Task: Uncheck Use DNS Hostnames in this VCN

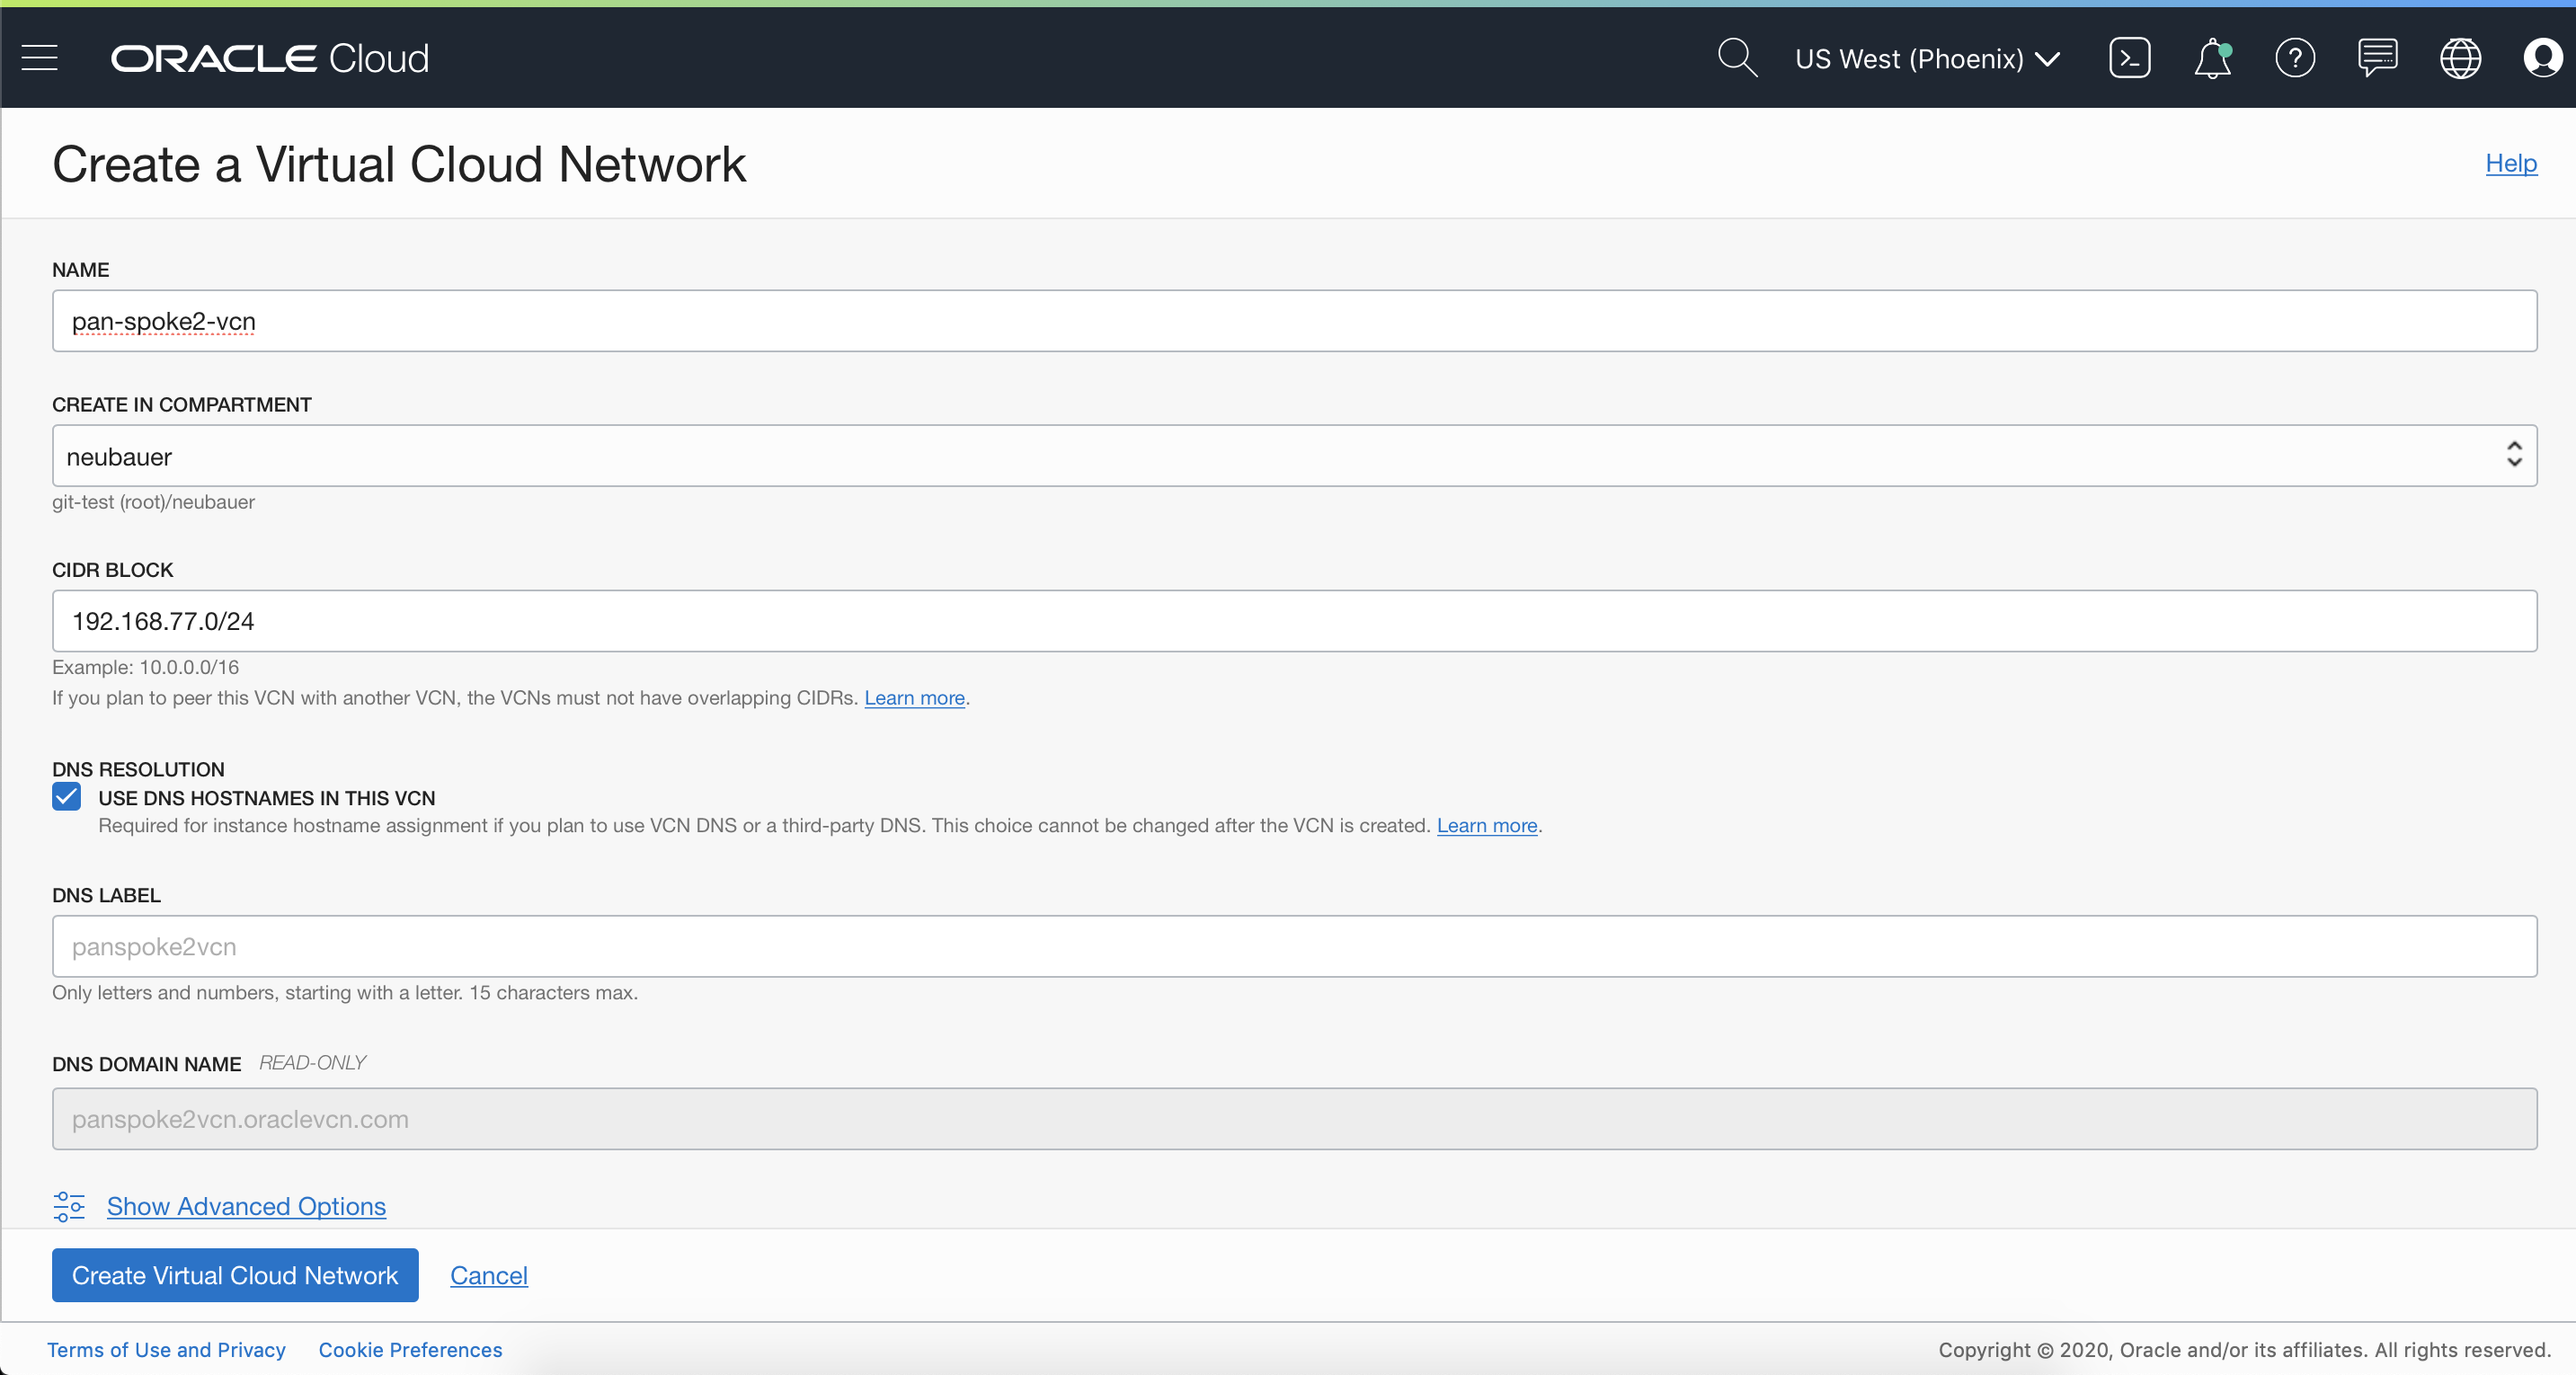Action: (67, 797)
